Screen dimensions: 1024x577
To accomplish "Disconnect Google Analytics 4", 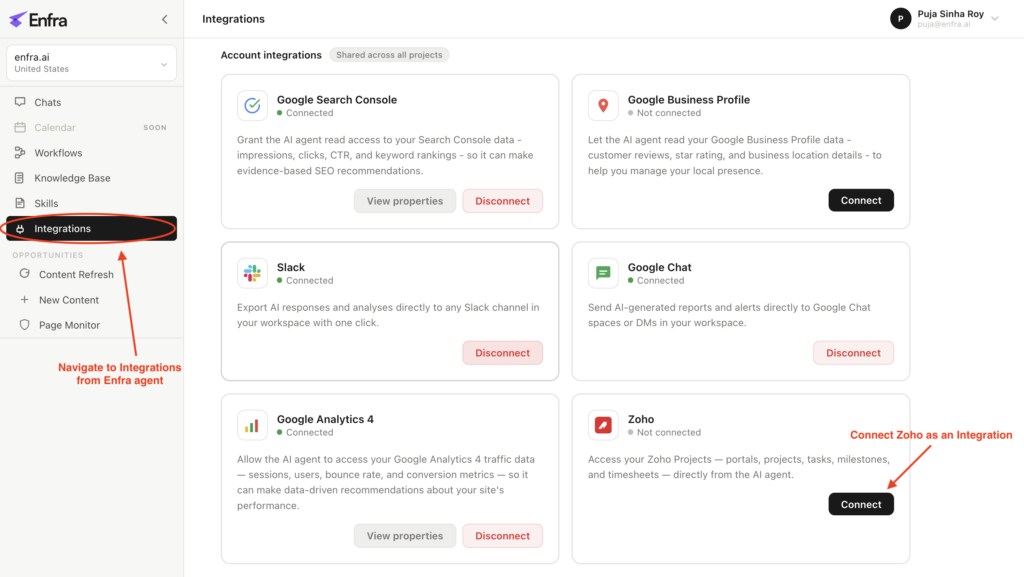I will tap(502, 536).
